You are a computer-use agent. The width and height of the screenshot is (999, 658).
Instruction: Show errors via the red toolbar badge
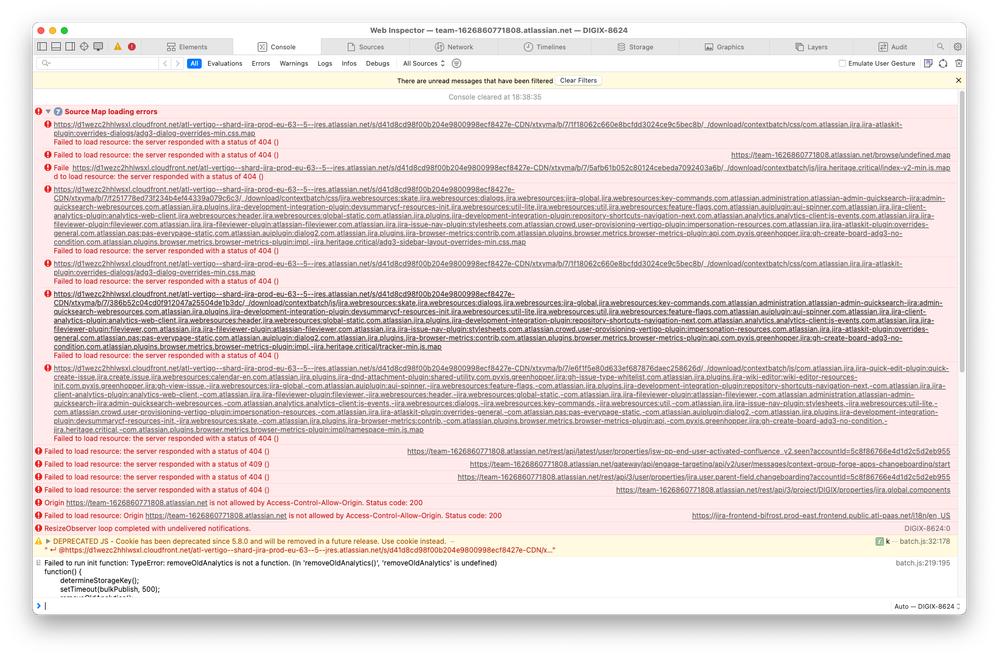tap(132, 46)
